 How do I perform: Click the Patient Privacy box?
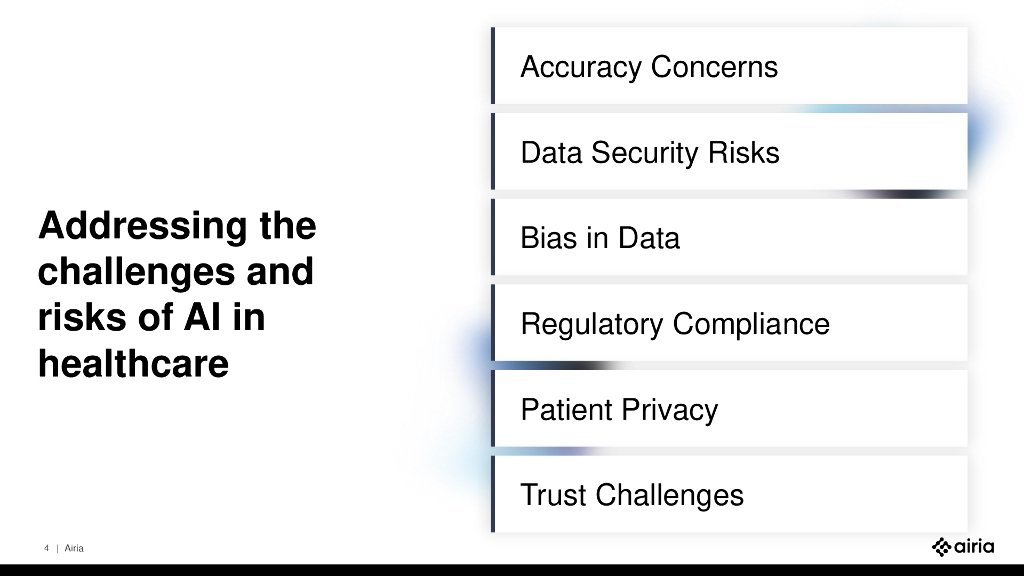(x=730, y=410)
